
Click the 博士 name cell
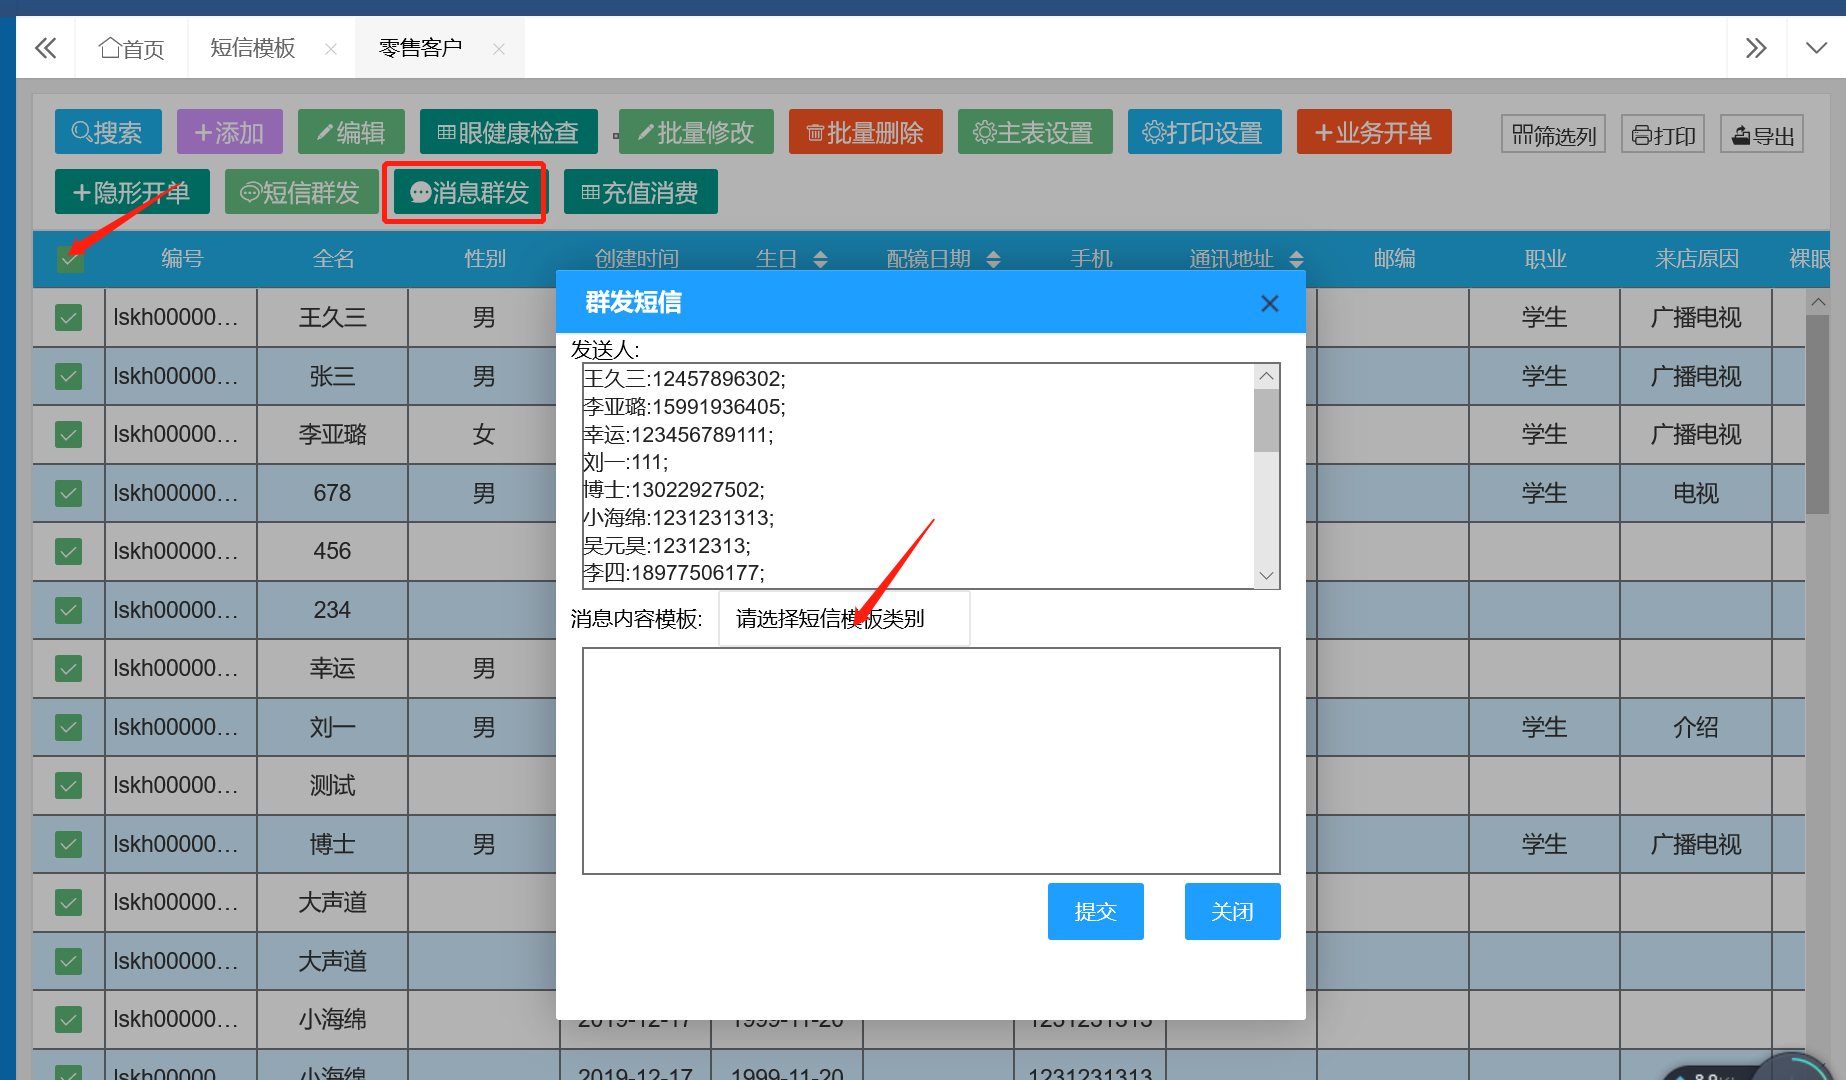click(333, 844)
